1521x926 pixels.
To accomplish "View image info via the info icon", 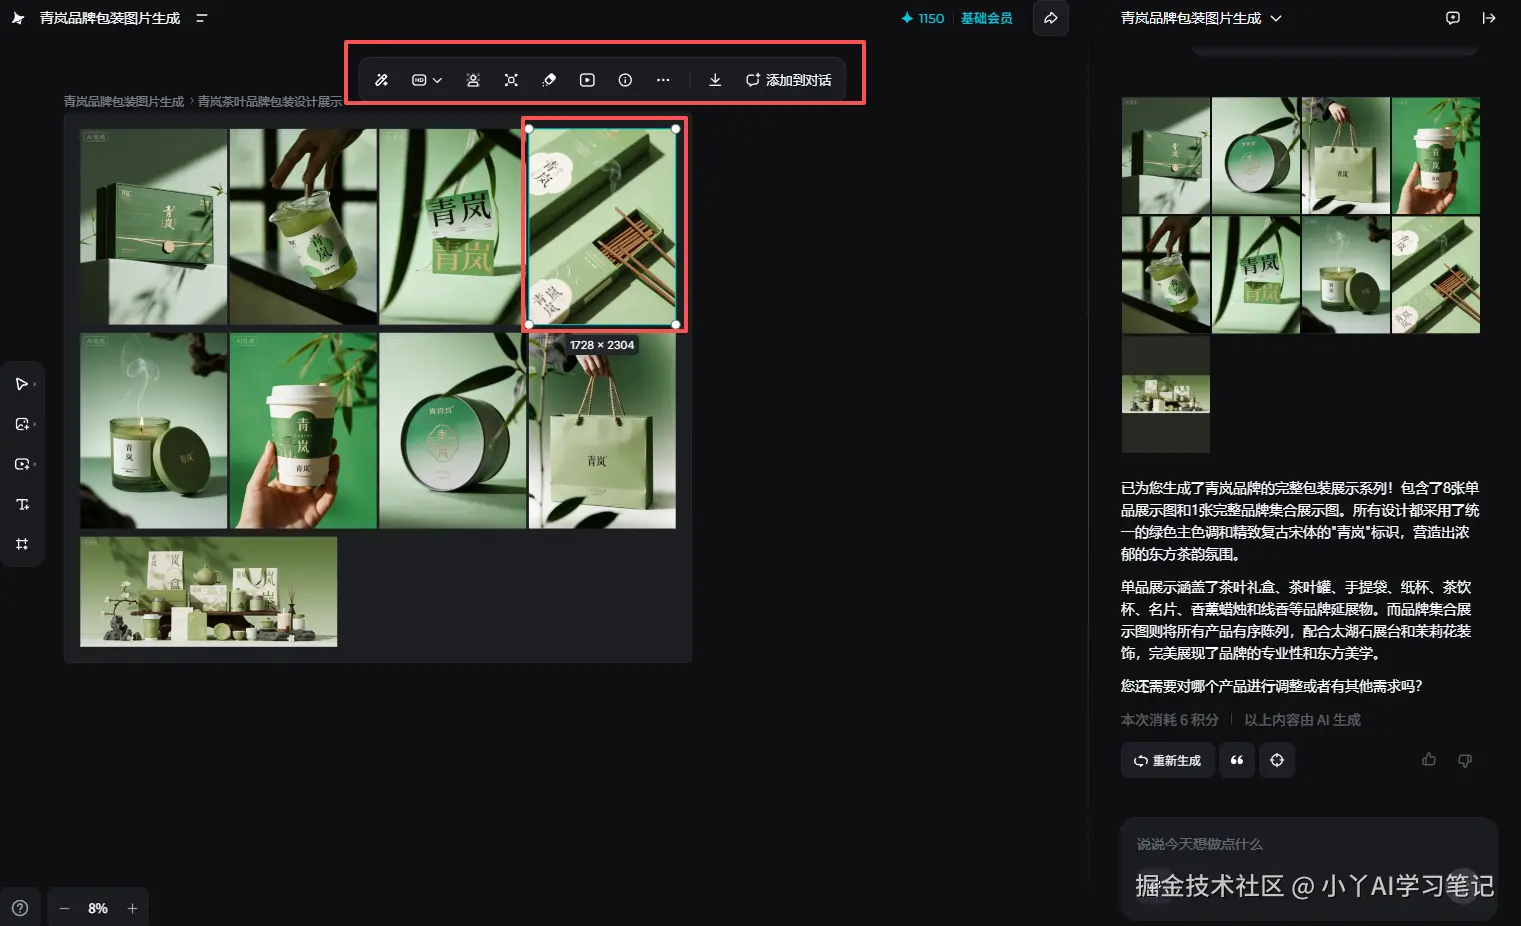I will (x=625, y=80).
